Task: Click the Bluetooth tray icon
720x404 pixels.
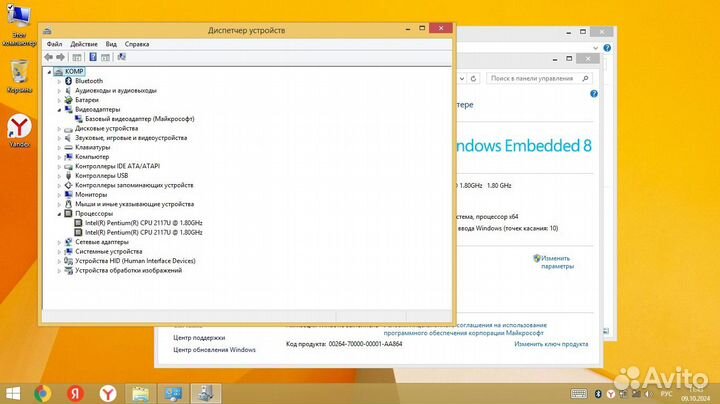Action: coord(598,394)
